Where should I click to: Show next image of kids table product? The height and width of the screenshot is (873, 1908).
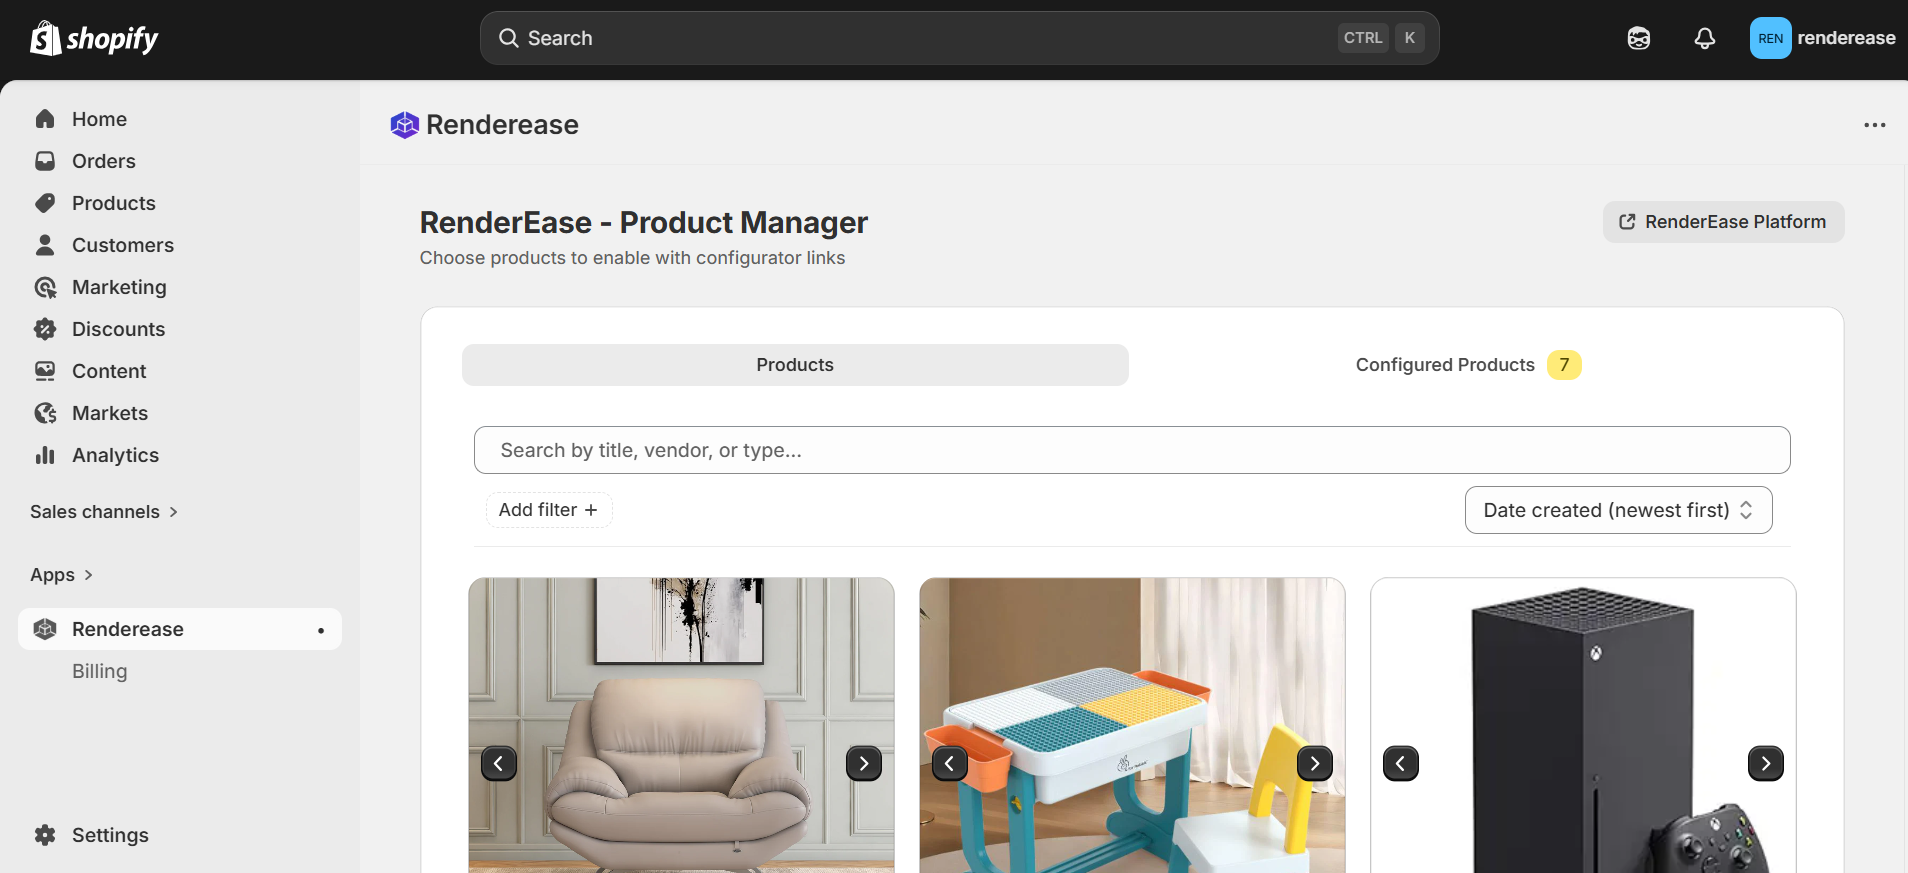pyautogui.click(x=1315, y=764)
